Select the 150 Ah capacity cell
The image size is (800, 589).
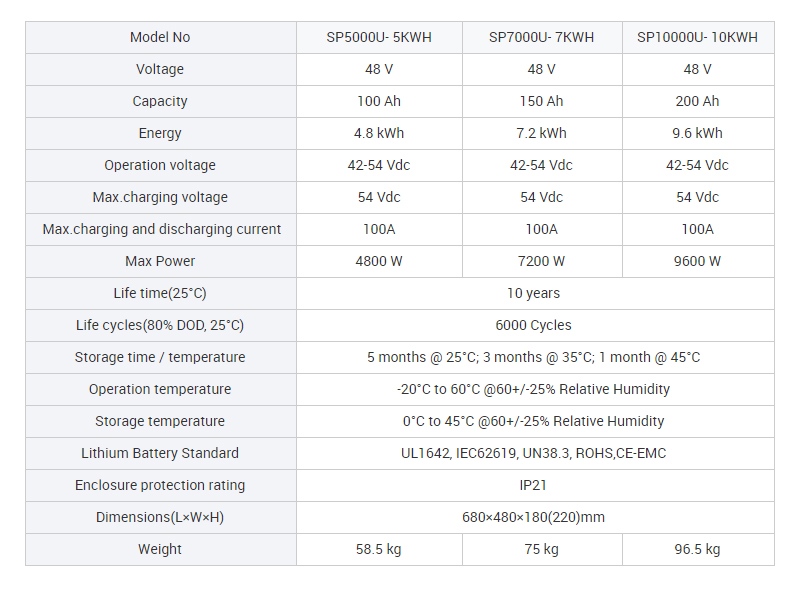pos(541,101)
